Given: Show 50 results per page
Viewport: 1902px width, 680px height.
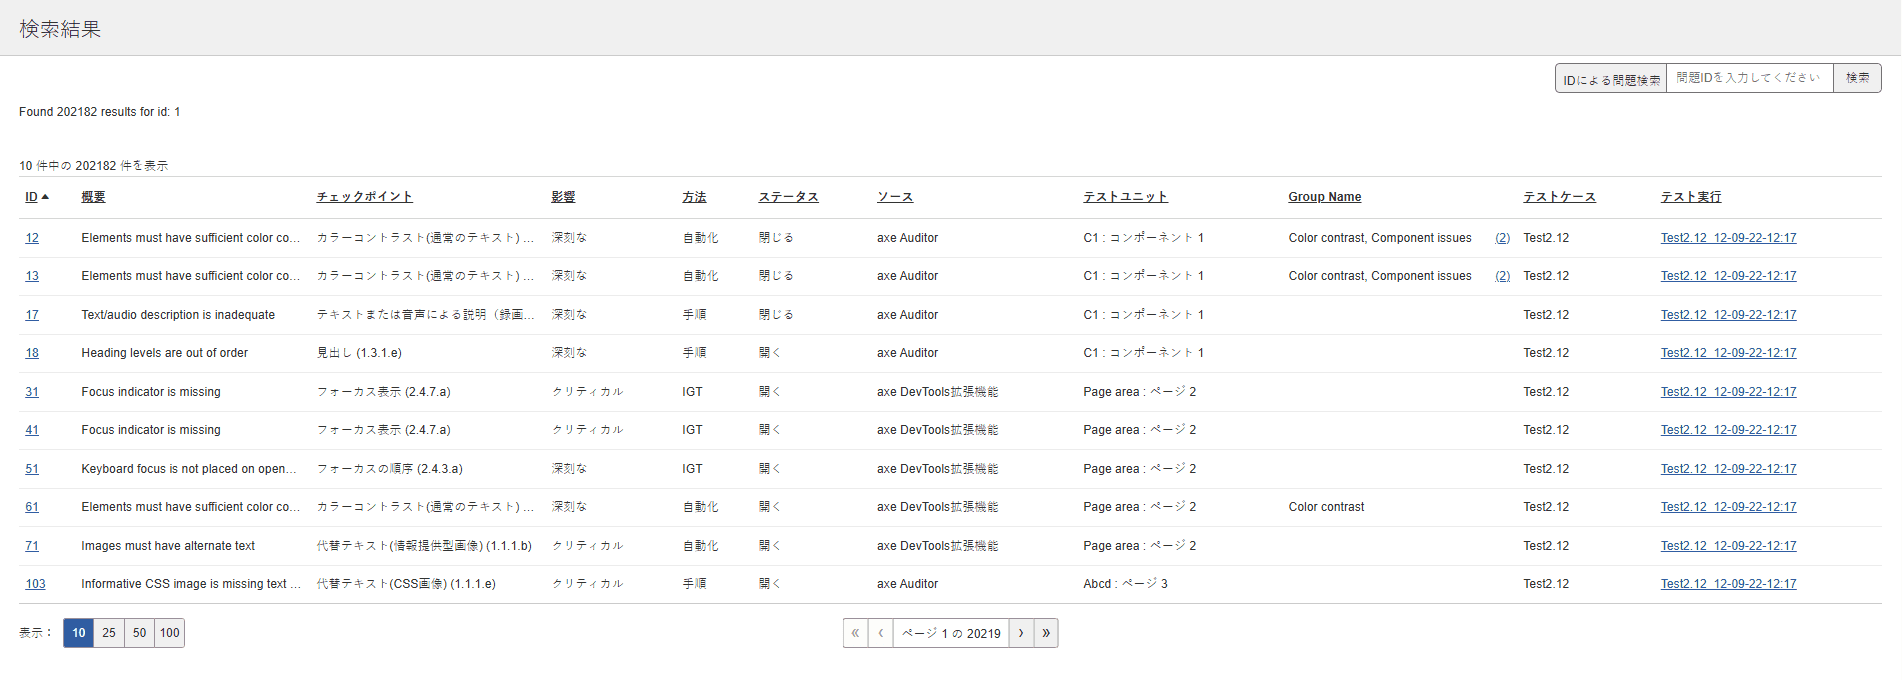Looking at the screenshot, I should 139,633.
